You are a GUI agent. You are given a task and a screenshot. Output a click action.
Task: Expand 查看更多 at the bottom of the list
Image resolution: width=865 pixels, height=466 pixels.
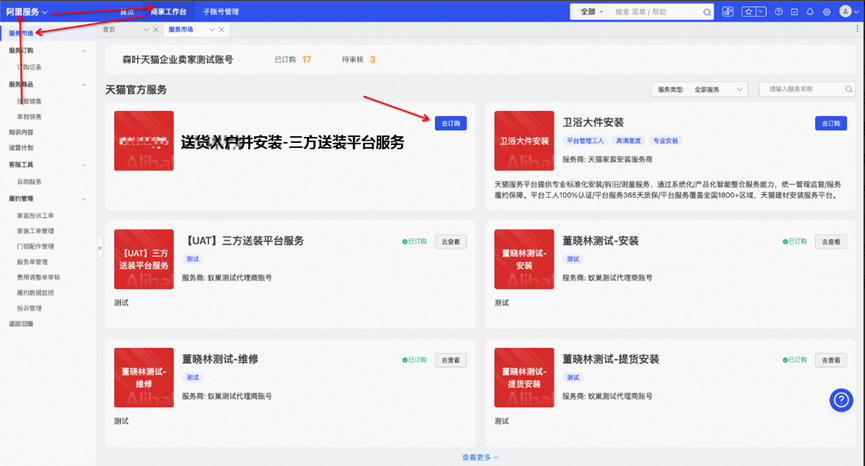480,457
